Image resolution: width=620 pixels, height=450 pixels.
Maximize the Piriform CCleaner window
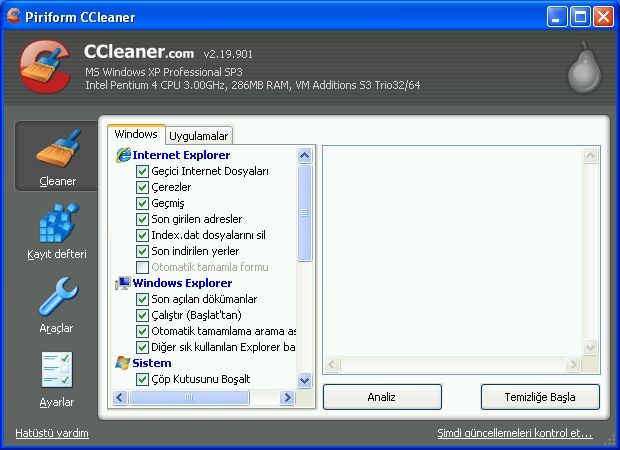coord(580,17)
